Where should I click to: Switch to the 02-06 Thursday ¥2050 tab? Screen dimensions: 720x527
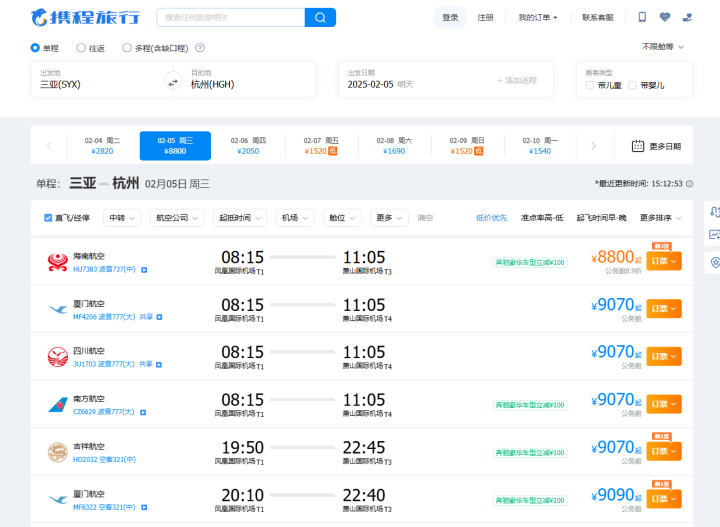(248, 146)
